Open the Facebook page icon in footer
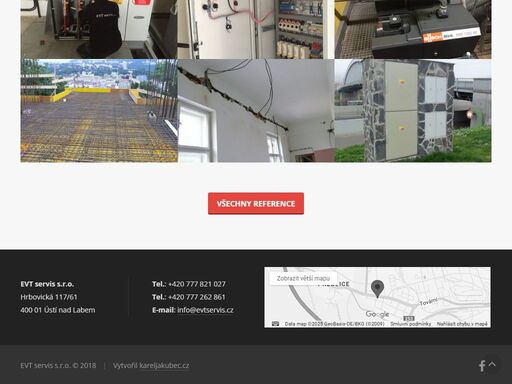512x384 pixels. tap(482, 366)
